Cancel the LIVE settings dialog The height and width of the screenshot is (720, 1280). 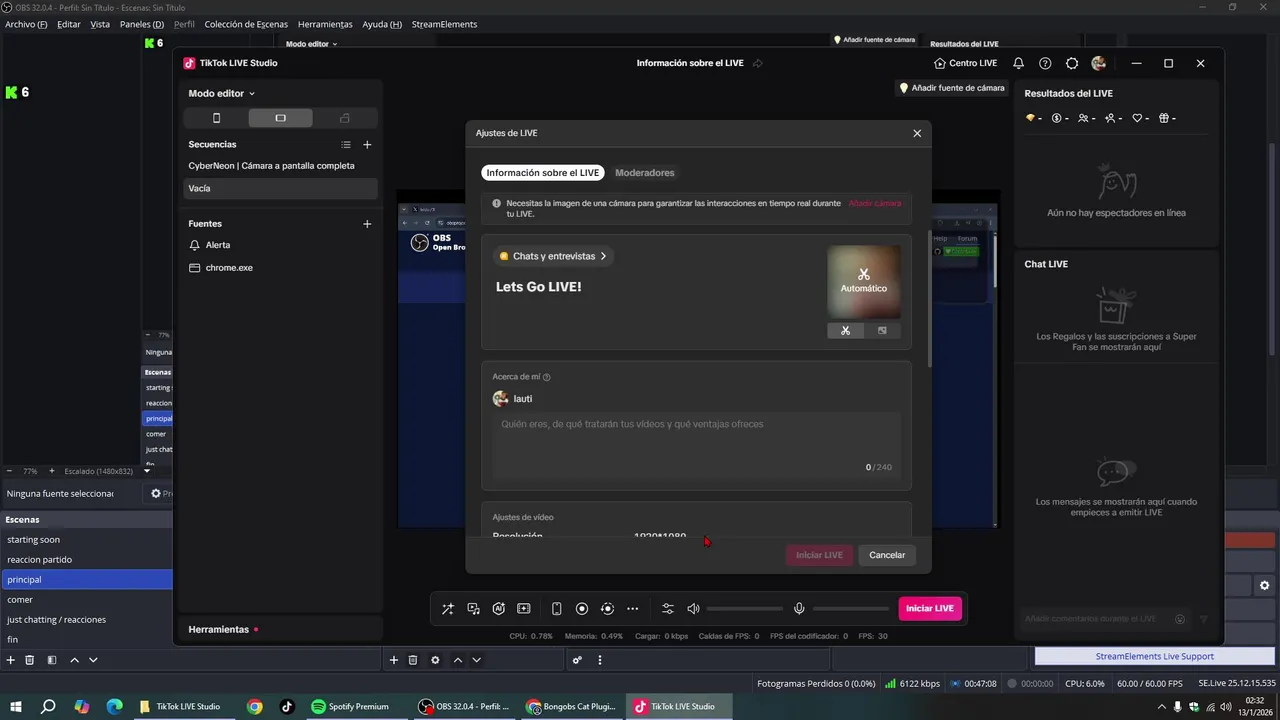pos(887,555)
